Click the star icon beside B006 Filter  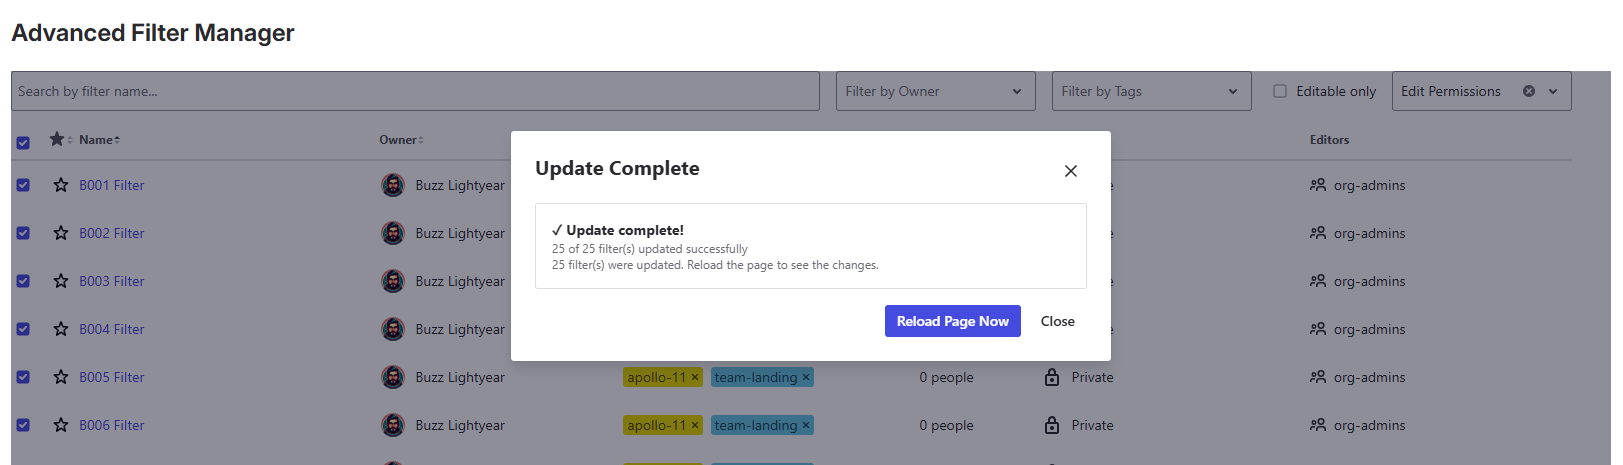click(x=61, y=425)
